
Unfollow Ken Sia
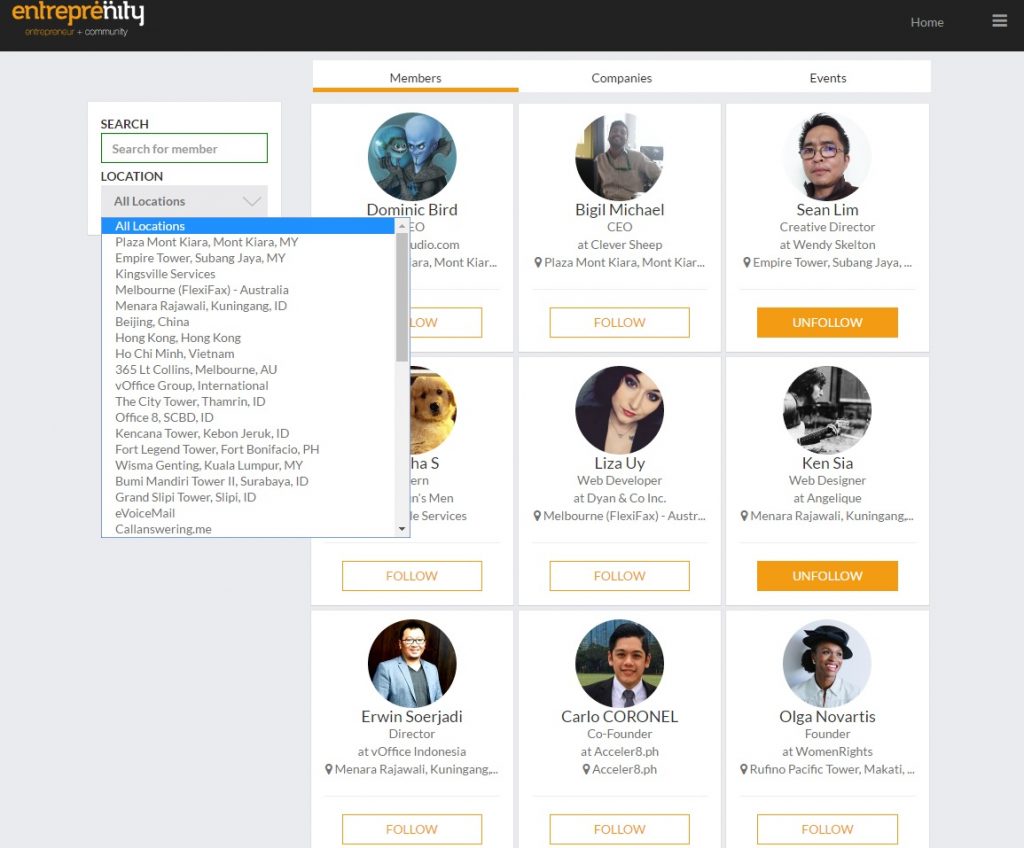827,576
